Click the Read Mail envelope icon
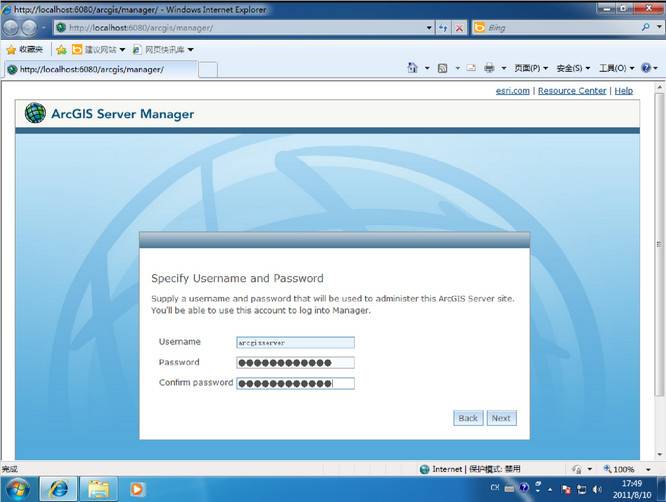Image resolution: width=666 pixels, height=502 pixels. tap(471, 68)
